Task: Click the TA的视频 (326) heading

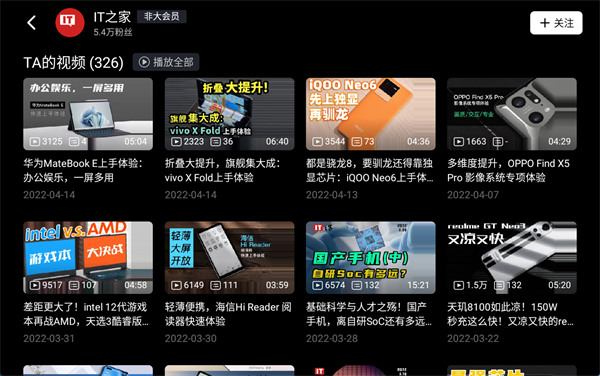Action: pyautogui.click(x=73, y=63)
